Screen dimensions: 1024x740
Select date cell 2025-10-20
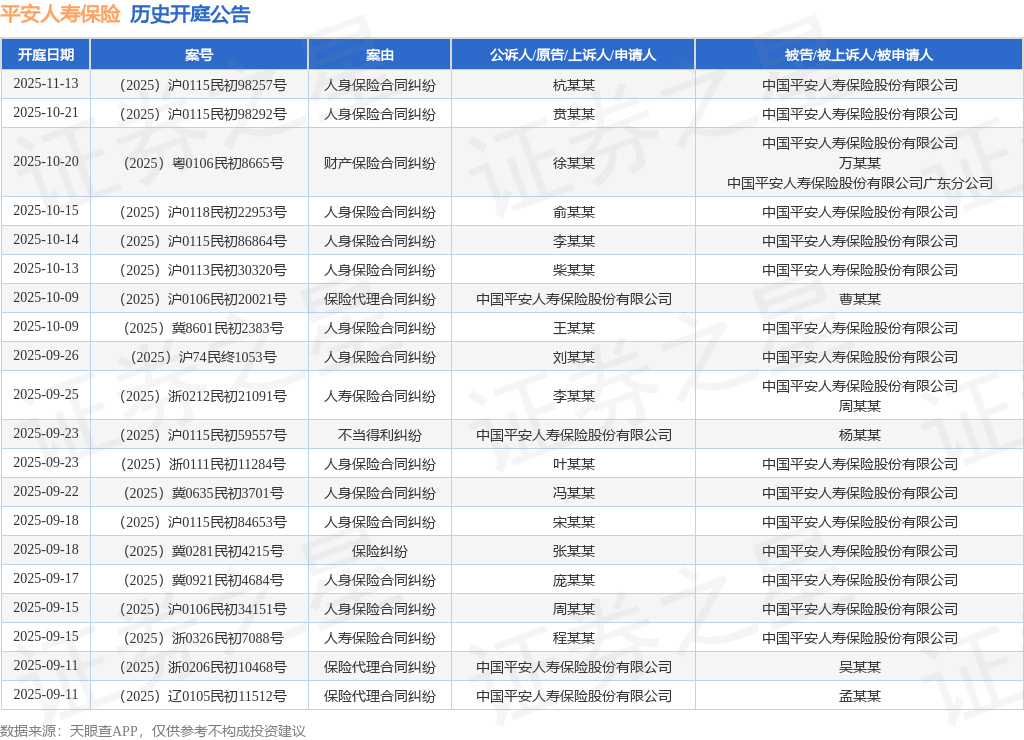pos(46,162)
